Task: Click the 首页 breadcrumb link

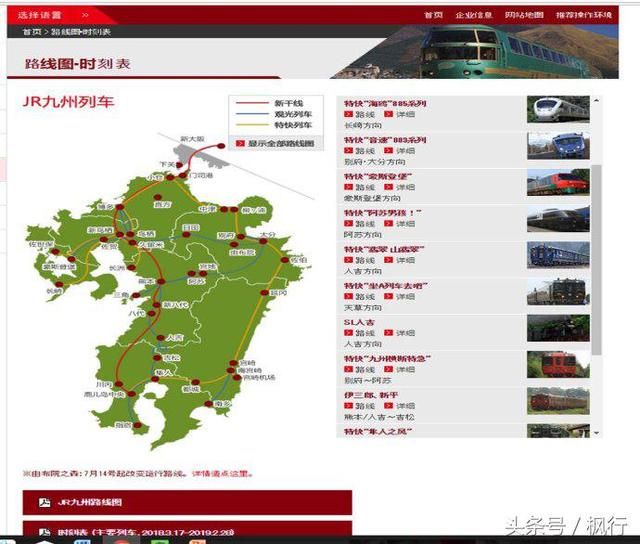Action: (x=32, y=31)
